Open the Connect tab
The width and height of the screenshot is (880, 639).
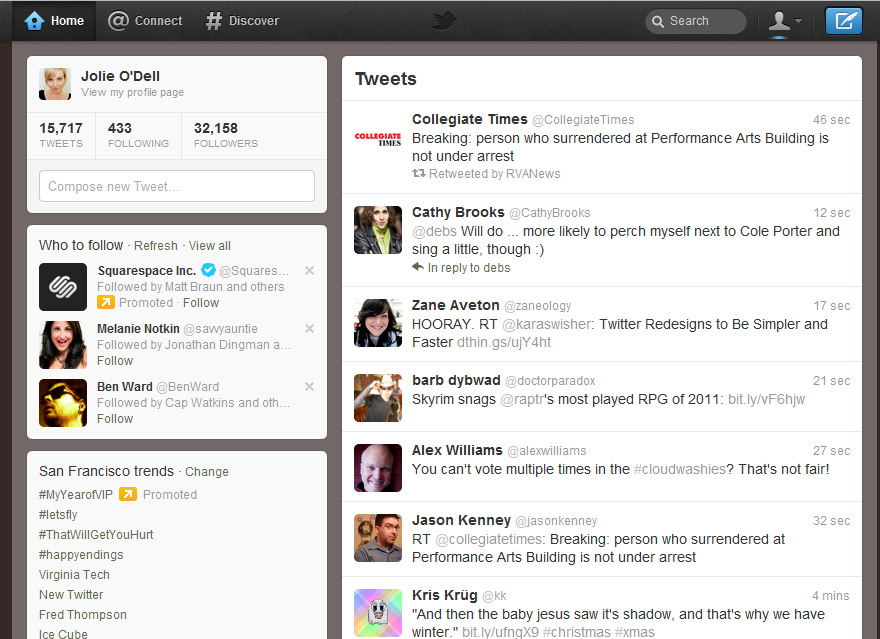(145, 21)
